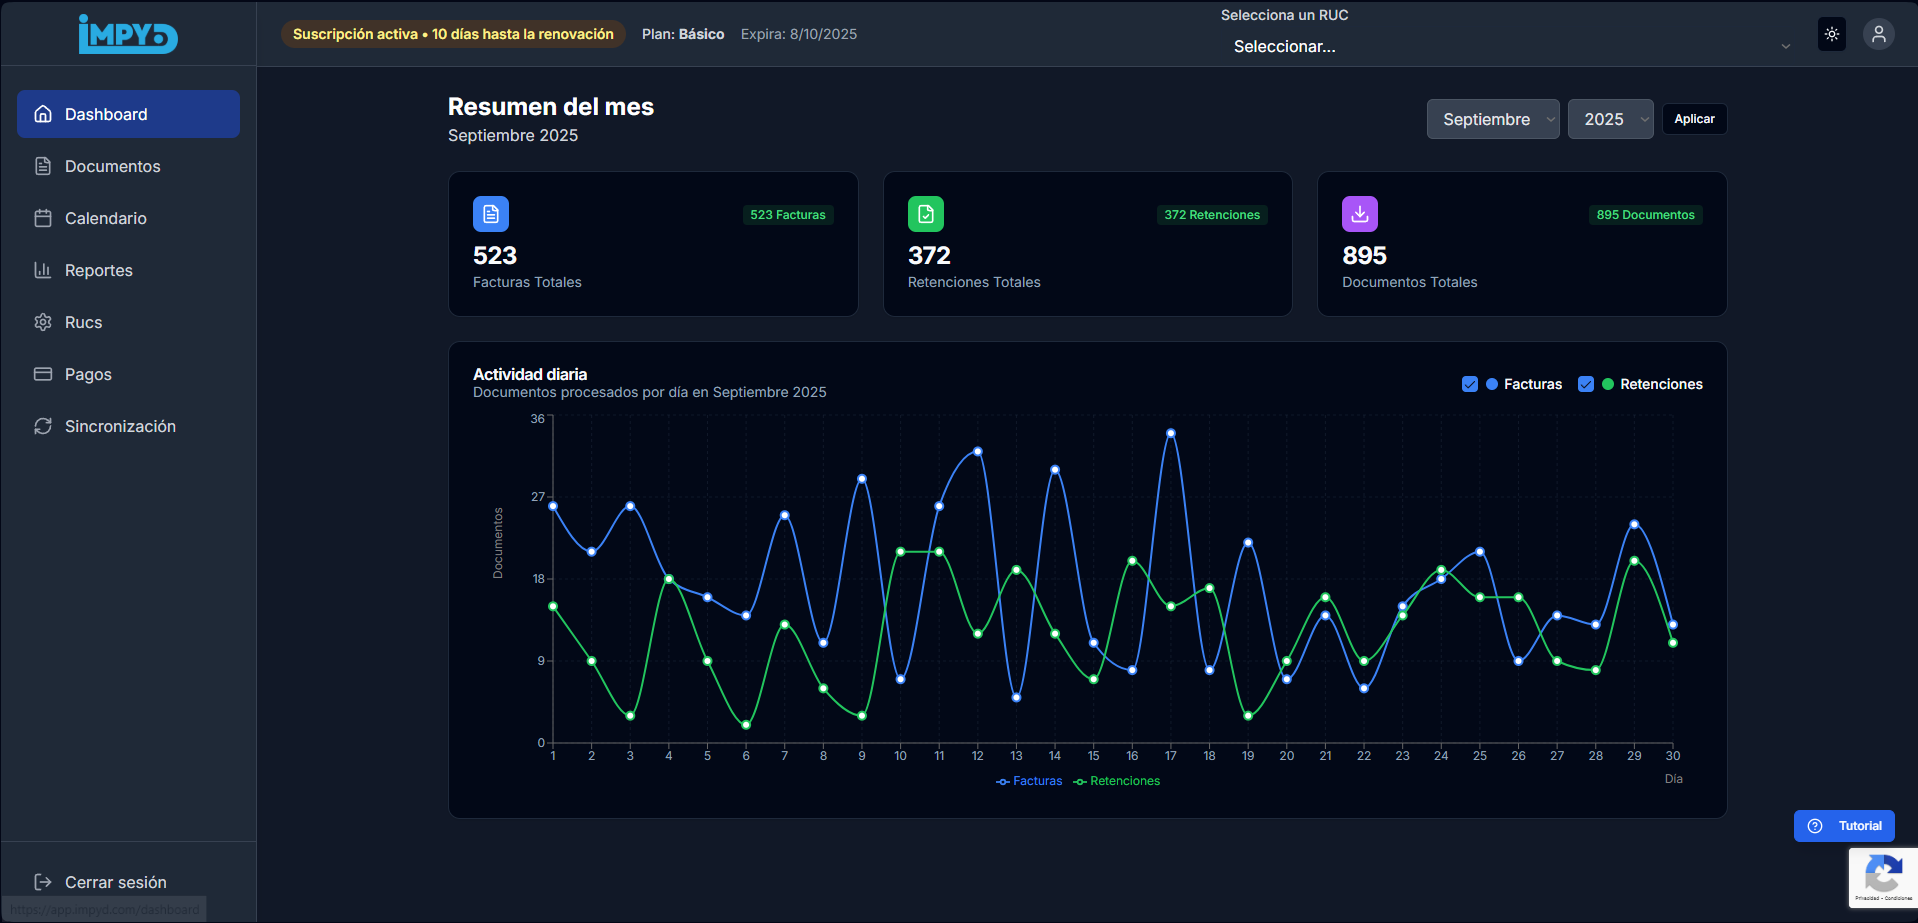Click the blue Facturas legend color dot
Viewport: 1918px width, 923px height.
tap(1492, 384)
